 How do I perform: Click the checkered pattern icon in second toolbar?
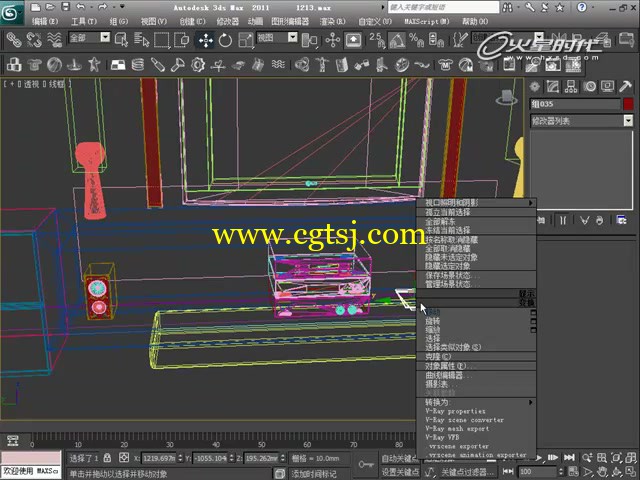click(x=118, y=64)
